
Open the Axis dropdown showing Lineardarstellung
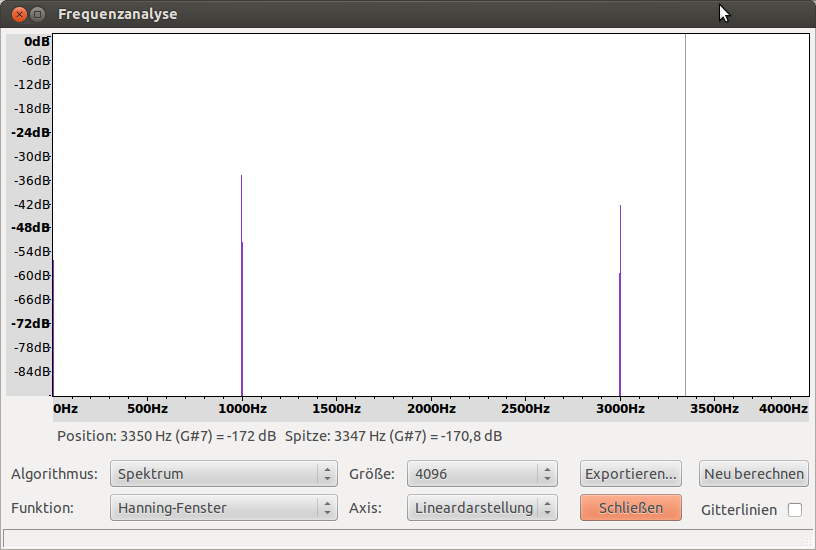tap(482, 508)
